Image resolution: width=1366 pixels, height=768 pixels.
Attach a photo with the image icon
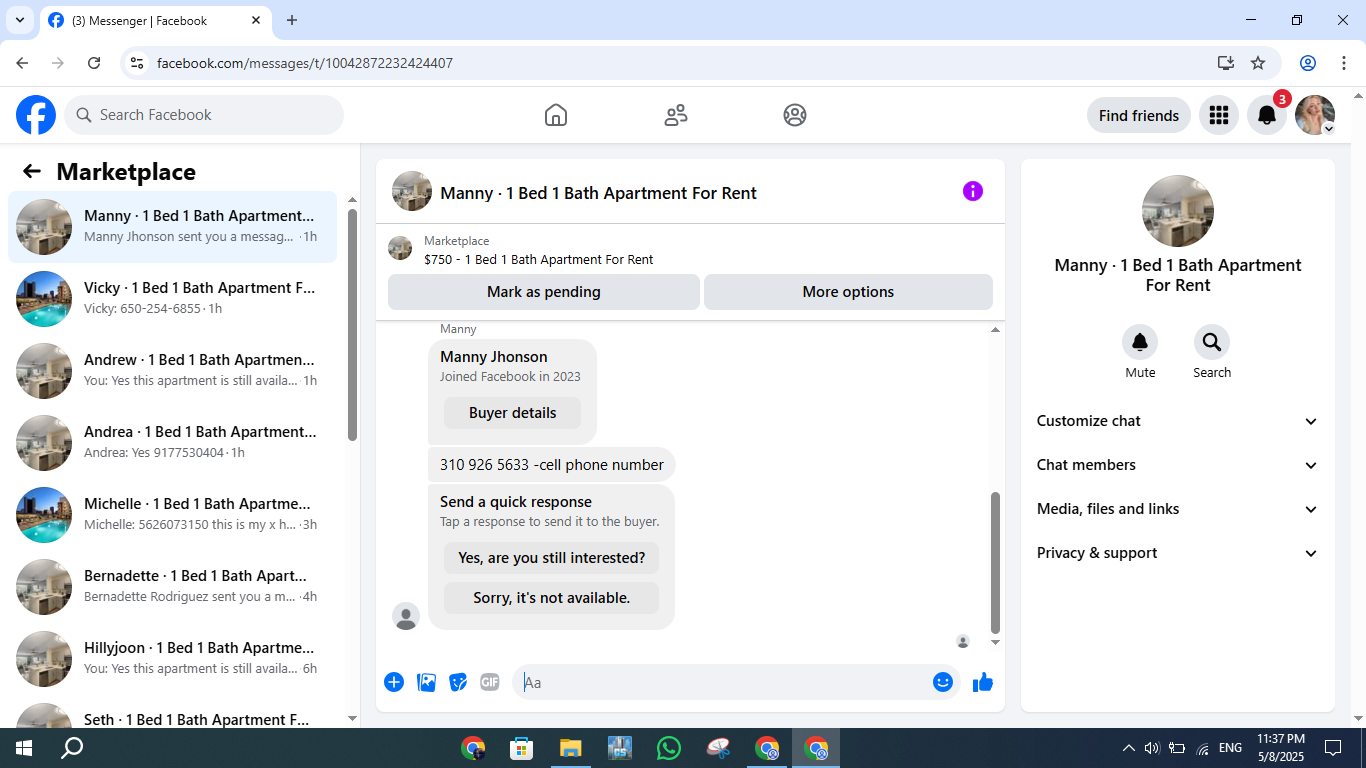coord(427,682)
